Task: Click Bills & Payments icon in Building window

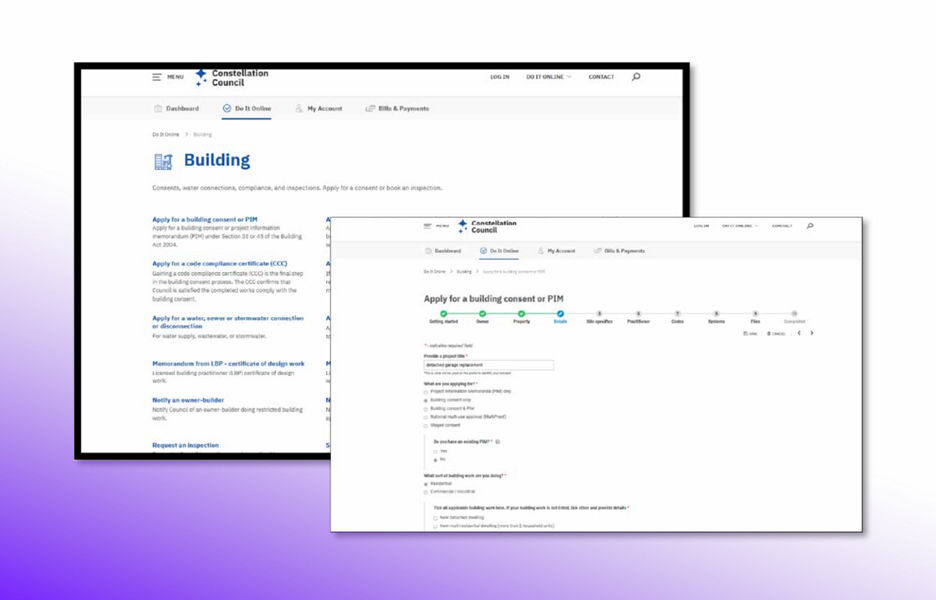Action: [x=370, y=109]
